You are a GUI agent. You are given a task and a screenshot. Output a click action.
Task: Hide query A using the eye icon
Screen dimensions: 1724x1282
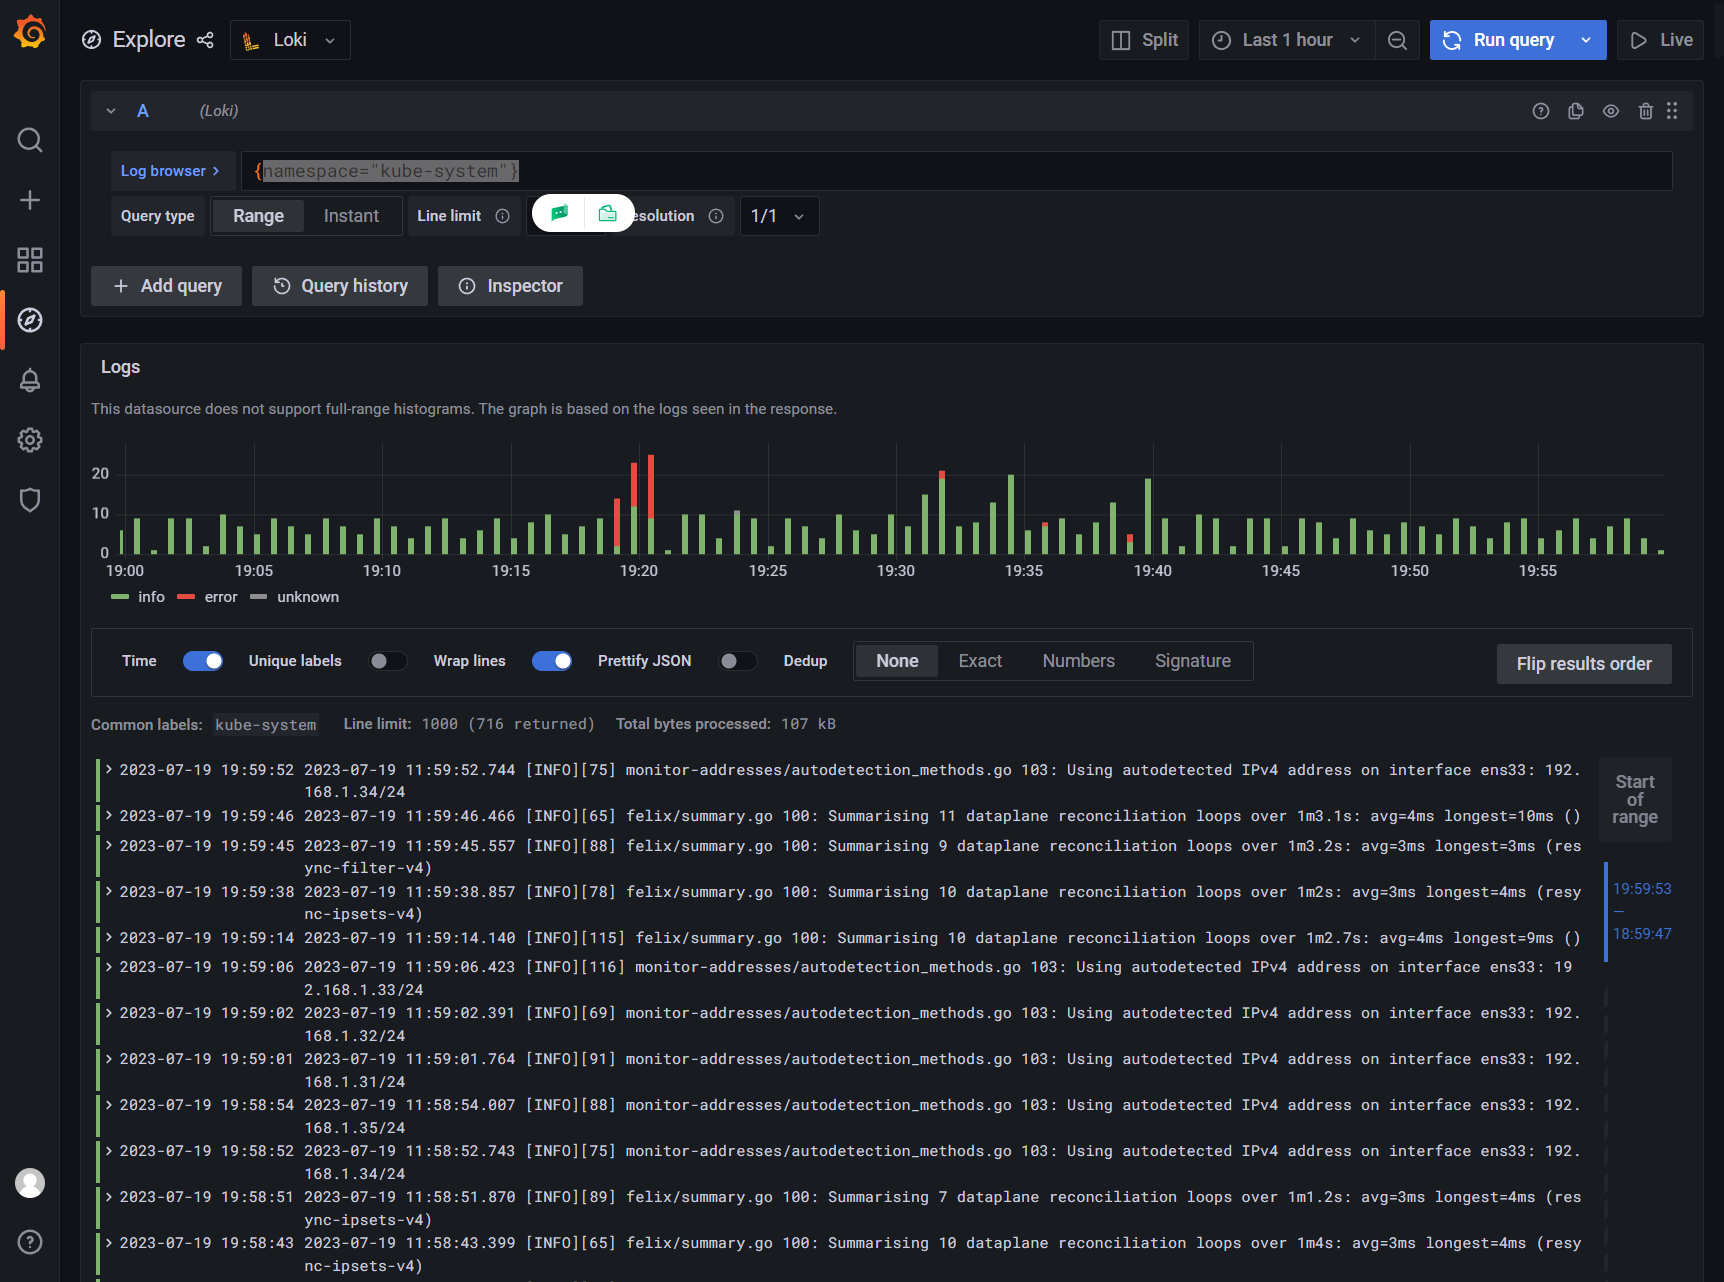[1611, 111]
